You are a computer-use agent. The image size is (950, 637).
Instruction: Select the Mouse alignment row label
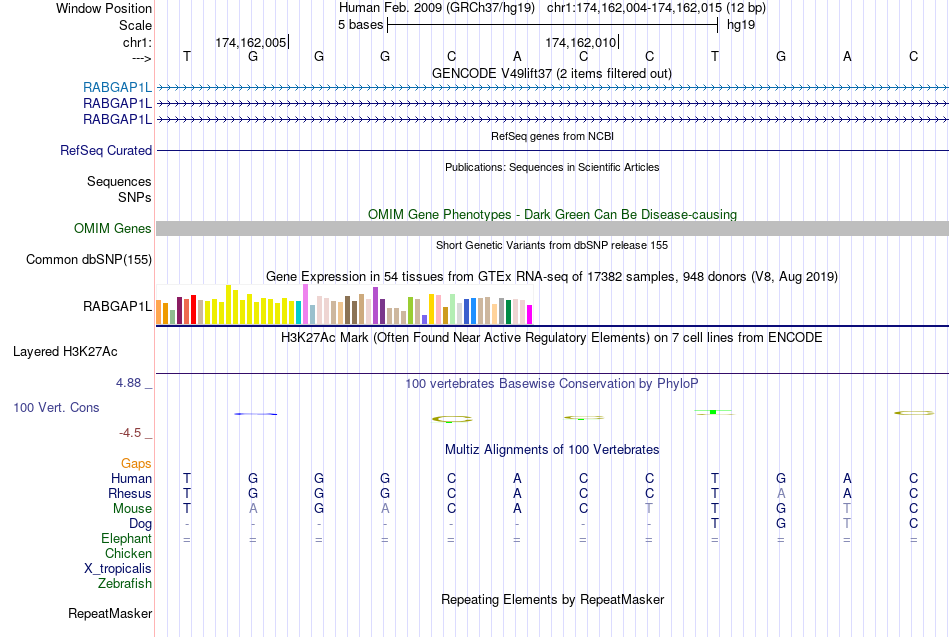(x=132, y=509)
